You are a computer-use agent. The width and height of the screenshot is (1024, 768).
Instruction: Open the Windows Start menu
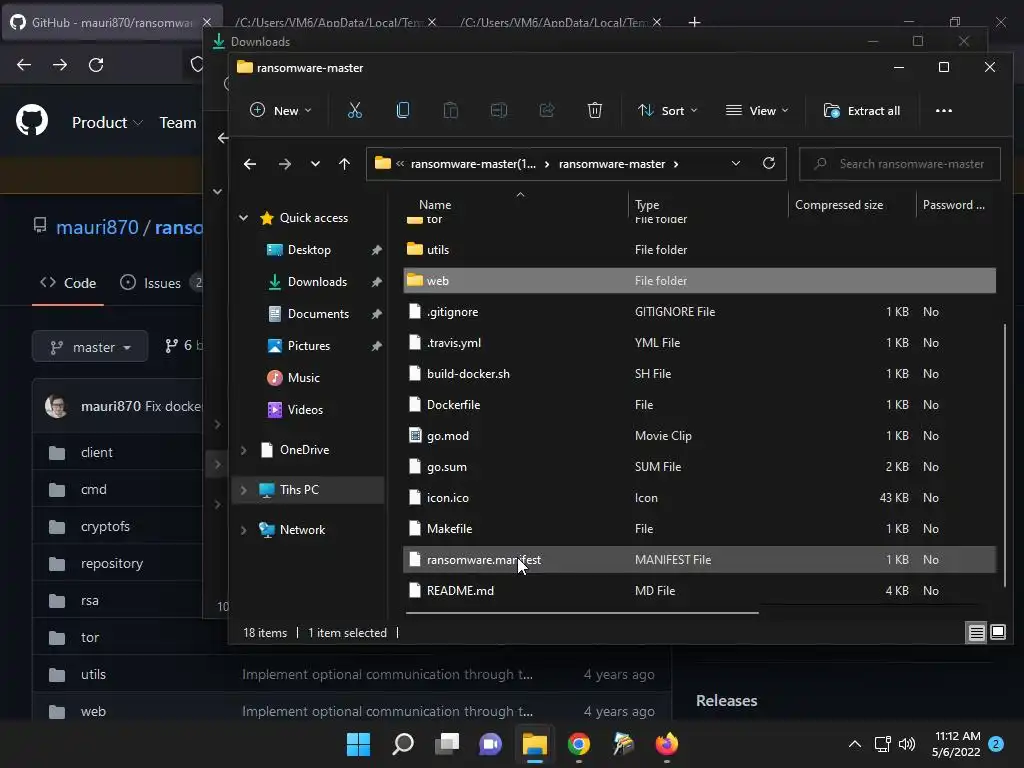coord(358,744)
